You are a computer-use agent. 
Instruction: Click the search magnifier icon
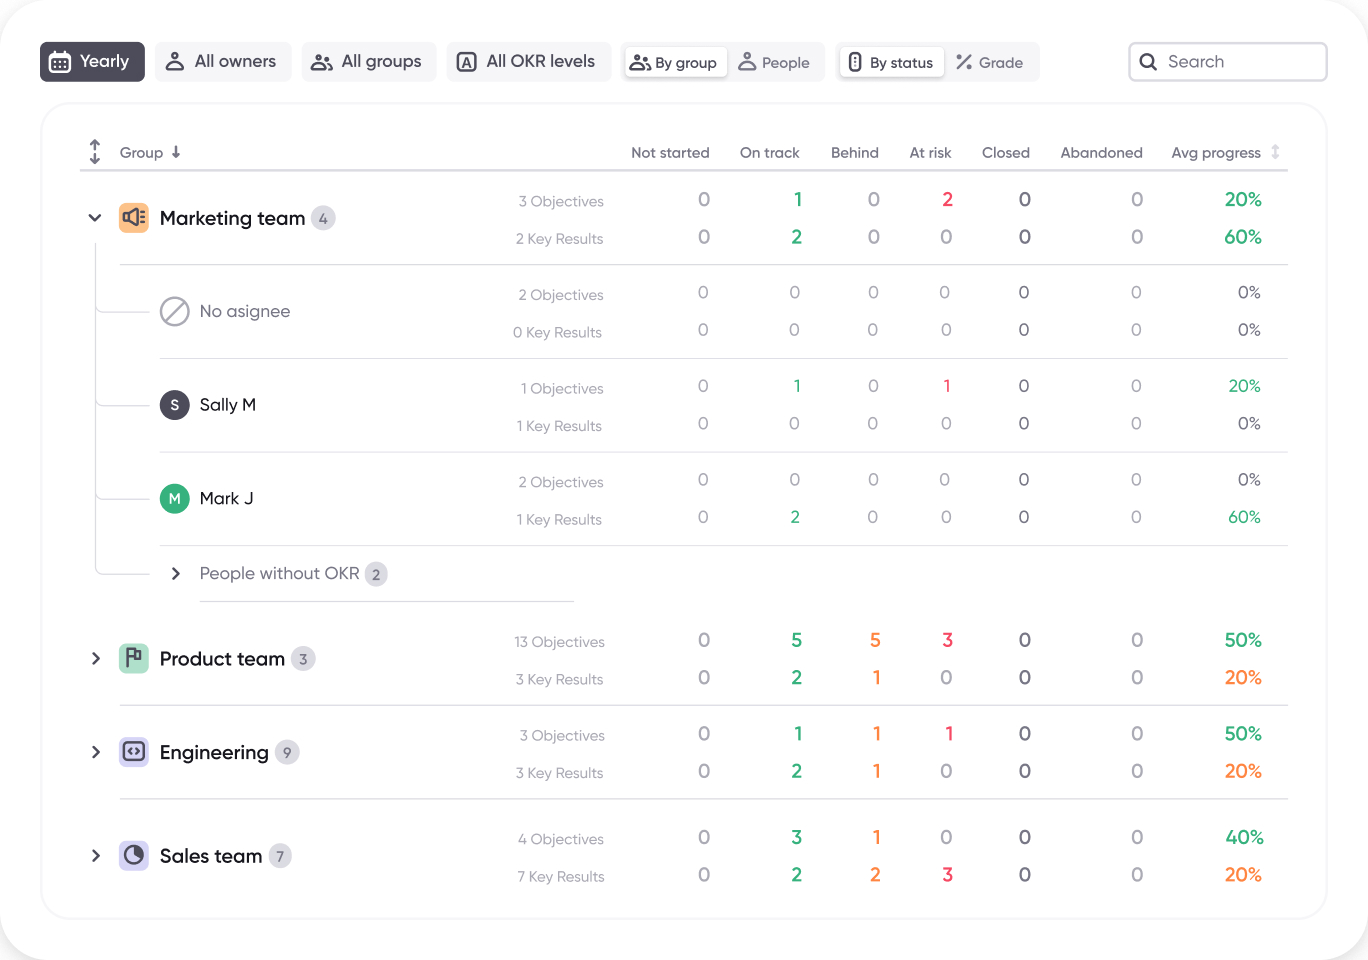pyautogui.click(x=1148, y=61)
